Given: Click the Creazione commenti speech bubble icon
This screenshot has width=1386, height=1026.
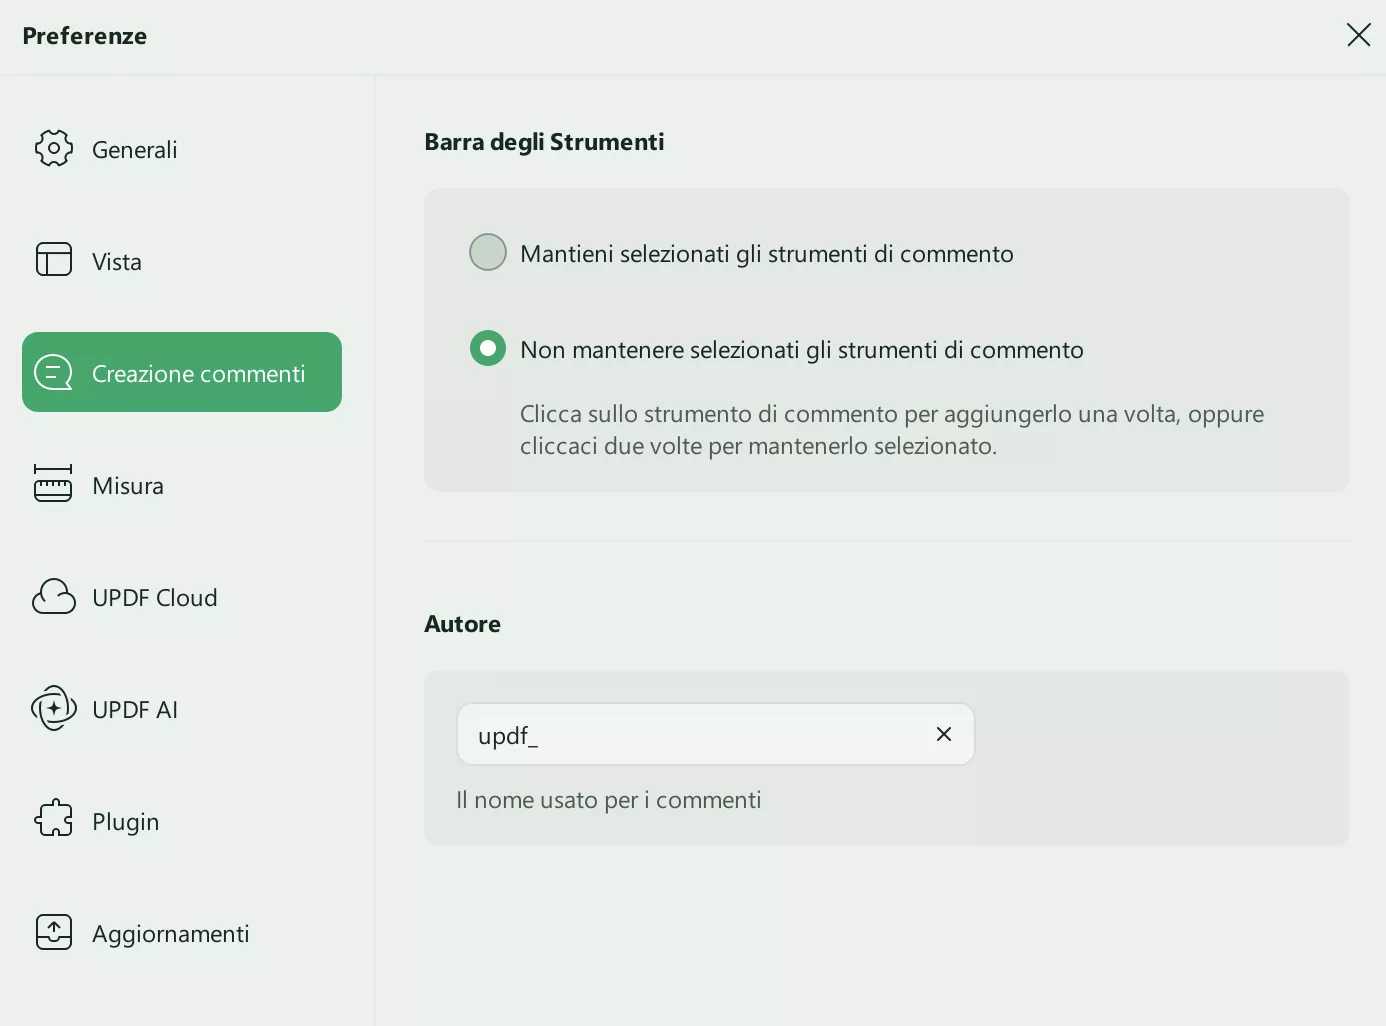Looking at the screenshot, I should pyautogui.click(x=54, y=373).
